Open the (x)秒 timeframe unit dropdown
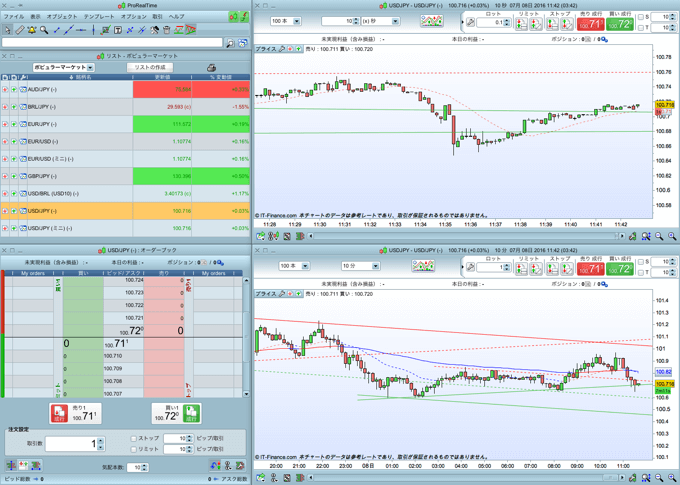The height and width of the screenshot is (485, 680). click(380, 21)
